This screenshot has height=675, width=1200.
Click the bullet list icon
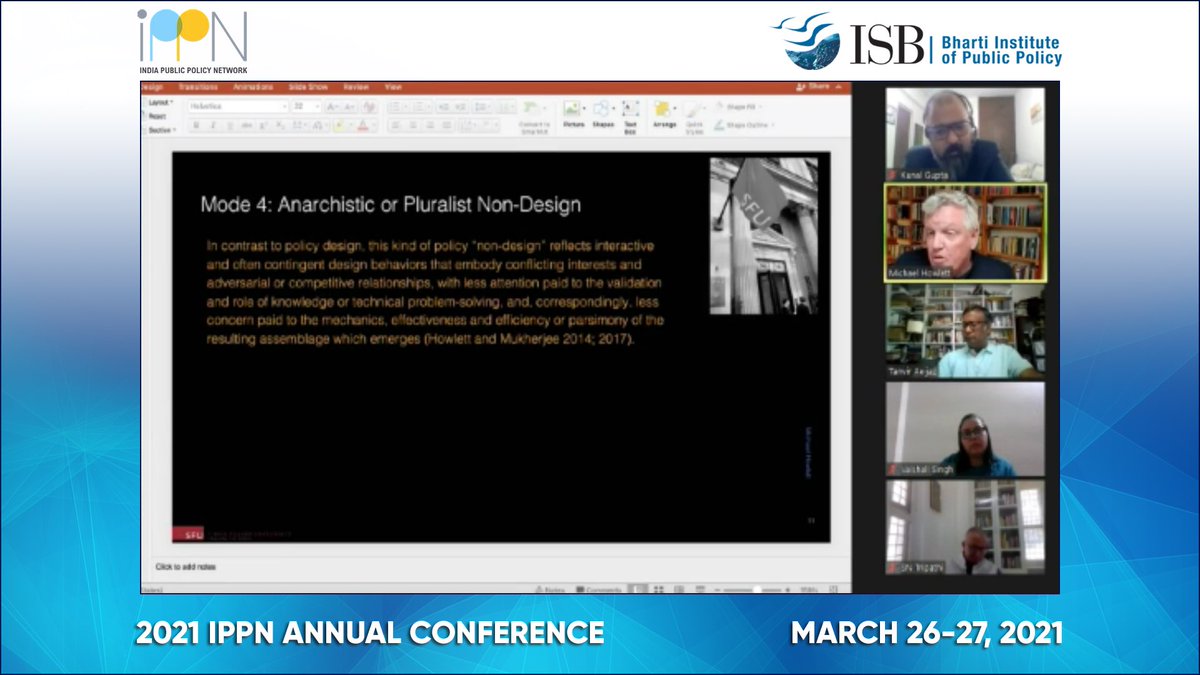(395, 106)
